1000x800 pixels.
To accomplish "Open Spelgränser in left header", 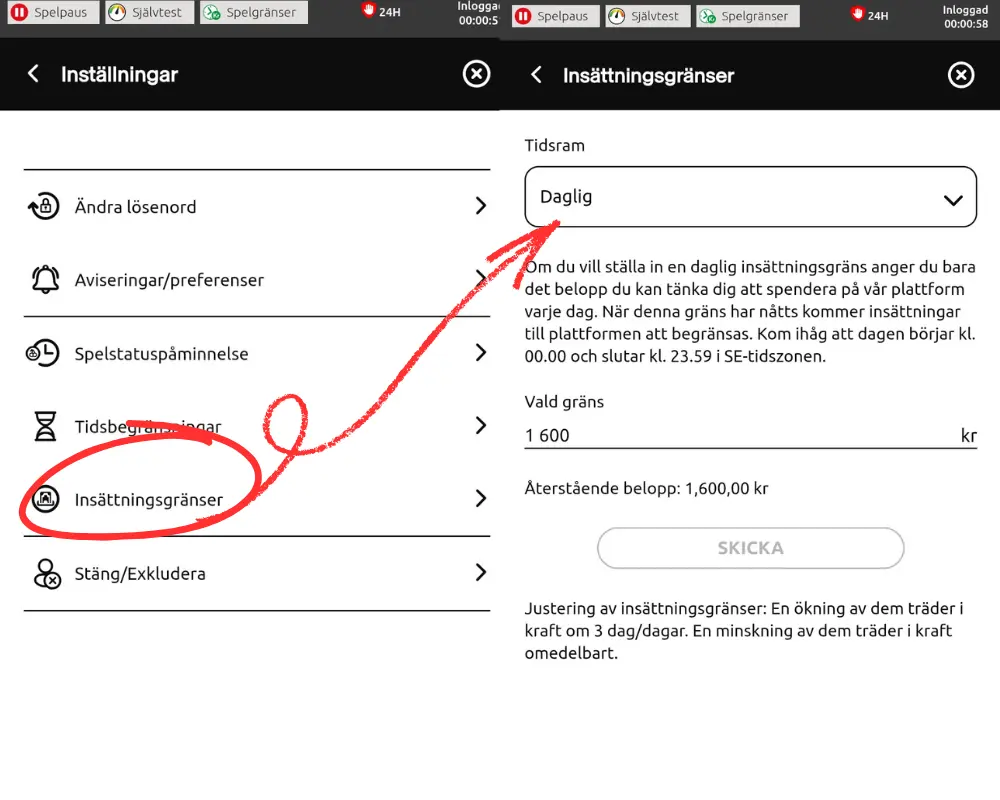I will [x=253, y=11].
